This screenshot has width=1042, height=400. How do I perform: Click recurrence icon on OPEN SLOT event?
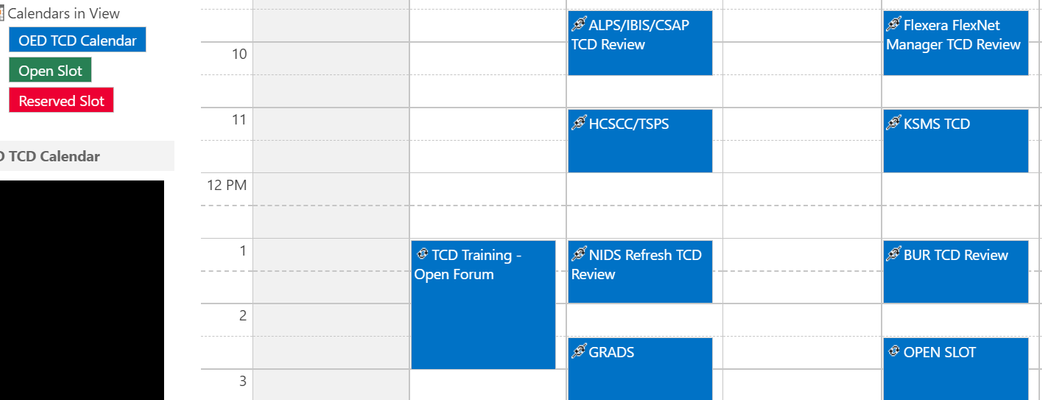pyautogui.click(x=894, y=351)
